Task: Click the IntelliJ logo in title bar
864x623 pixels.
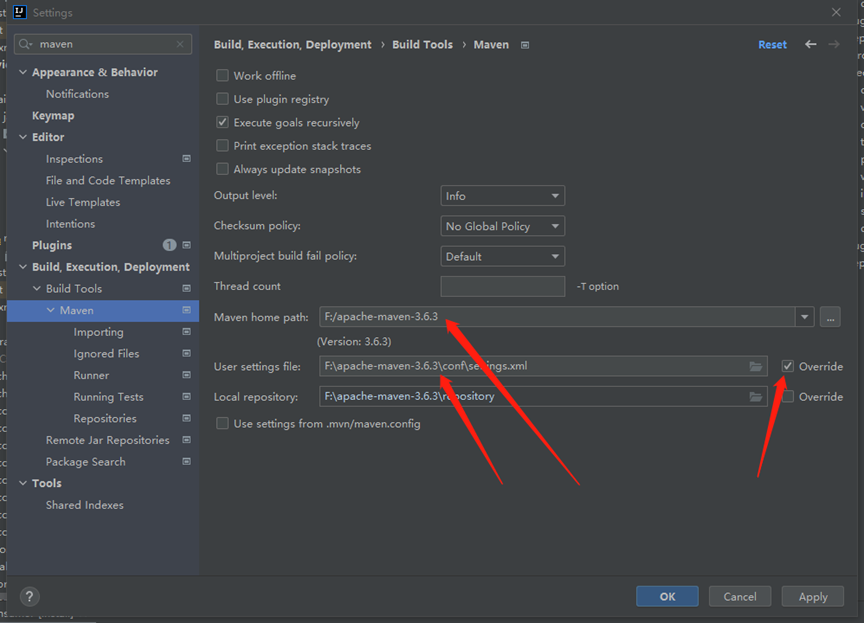Action: tap(20, 12)
